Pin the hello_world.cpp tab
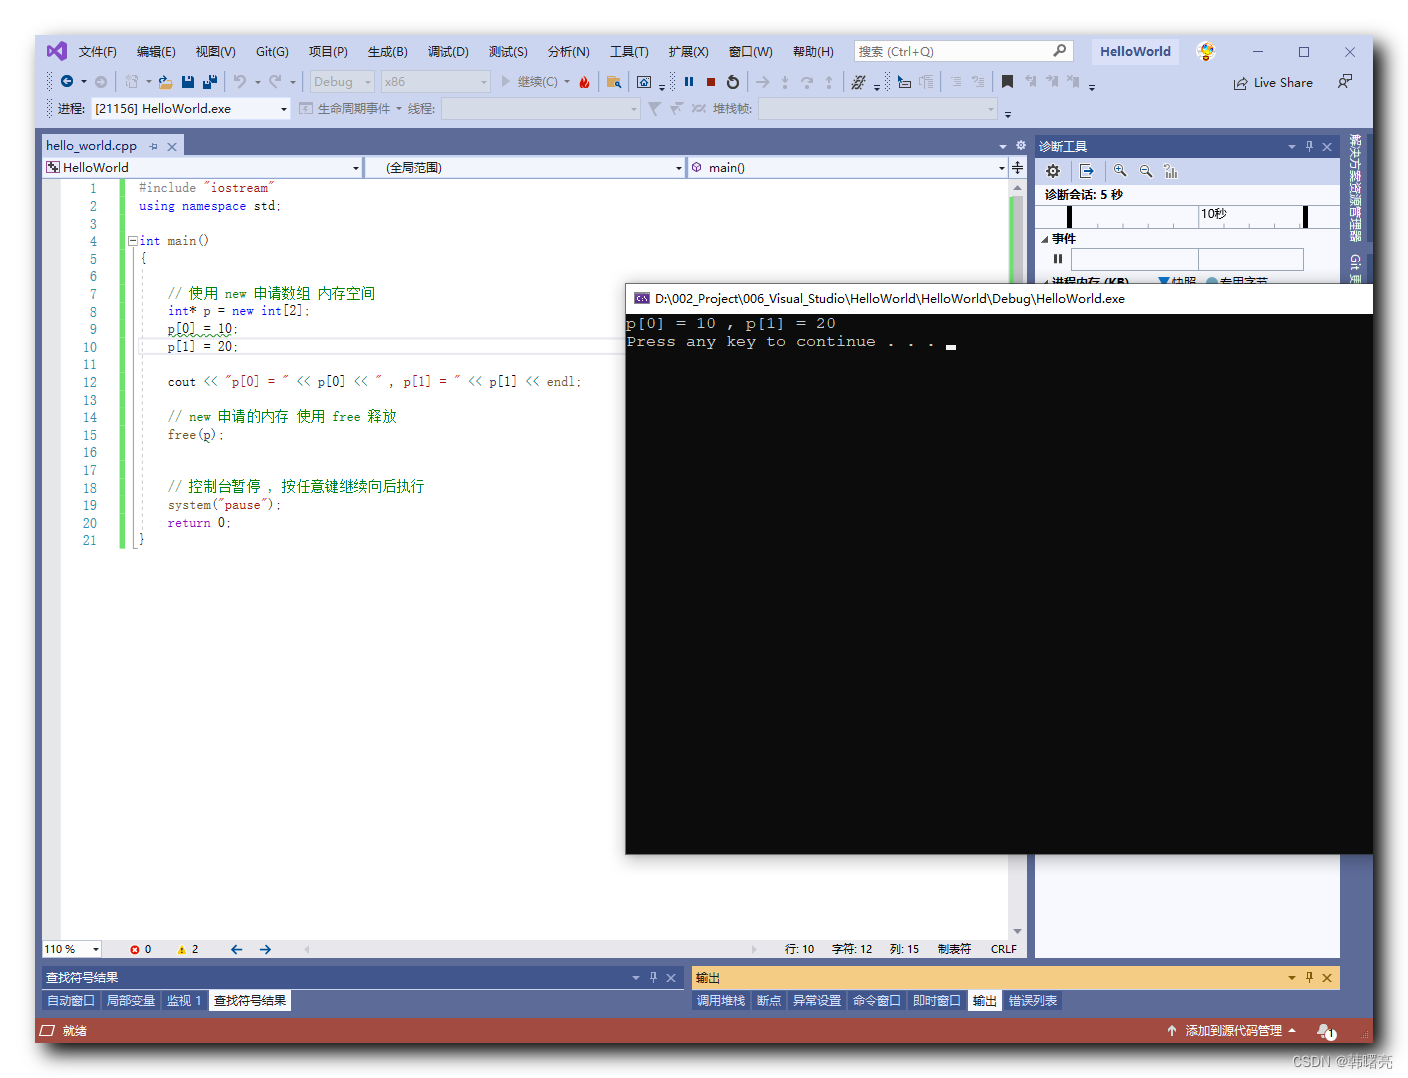Screen dimensions: 1408x1078 click(153, 147)
